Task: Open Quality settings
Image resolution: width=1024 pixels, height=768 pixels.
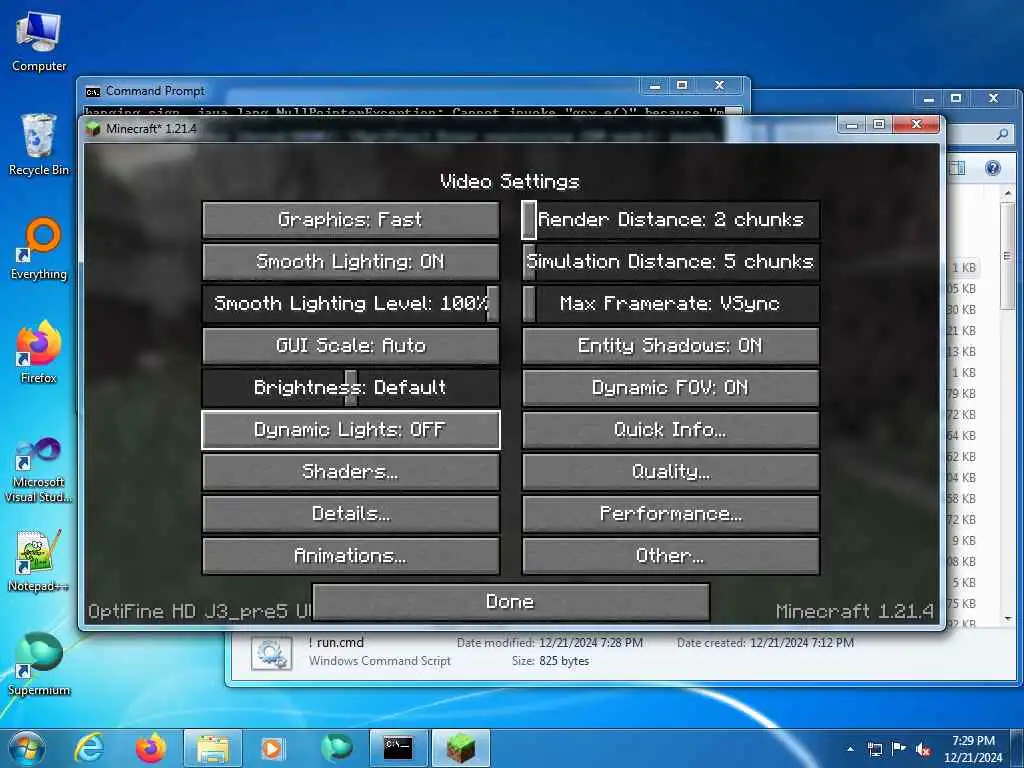Action: [671, 472]
